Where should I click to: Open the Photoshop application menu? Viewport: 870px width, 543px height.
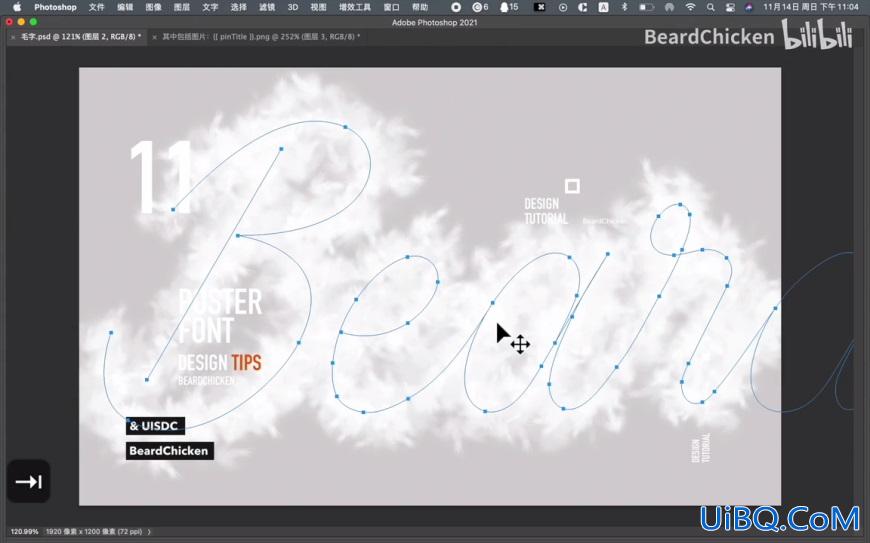coord(55,7)
